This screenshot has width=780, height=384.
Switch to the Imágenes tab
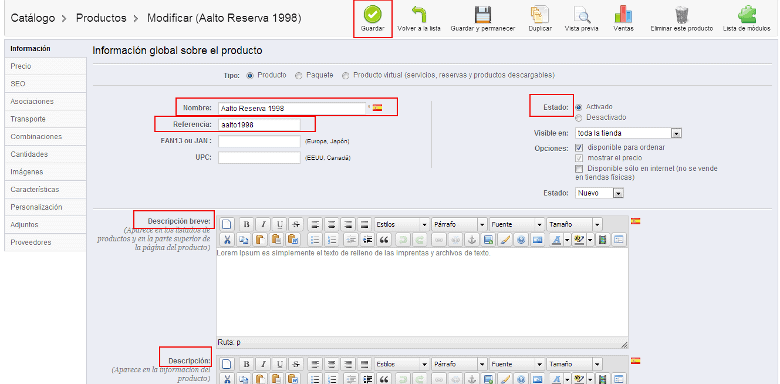click(x=45, y=172)
